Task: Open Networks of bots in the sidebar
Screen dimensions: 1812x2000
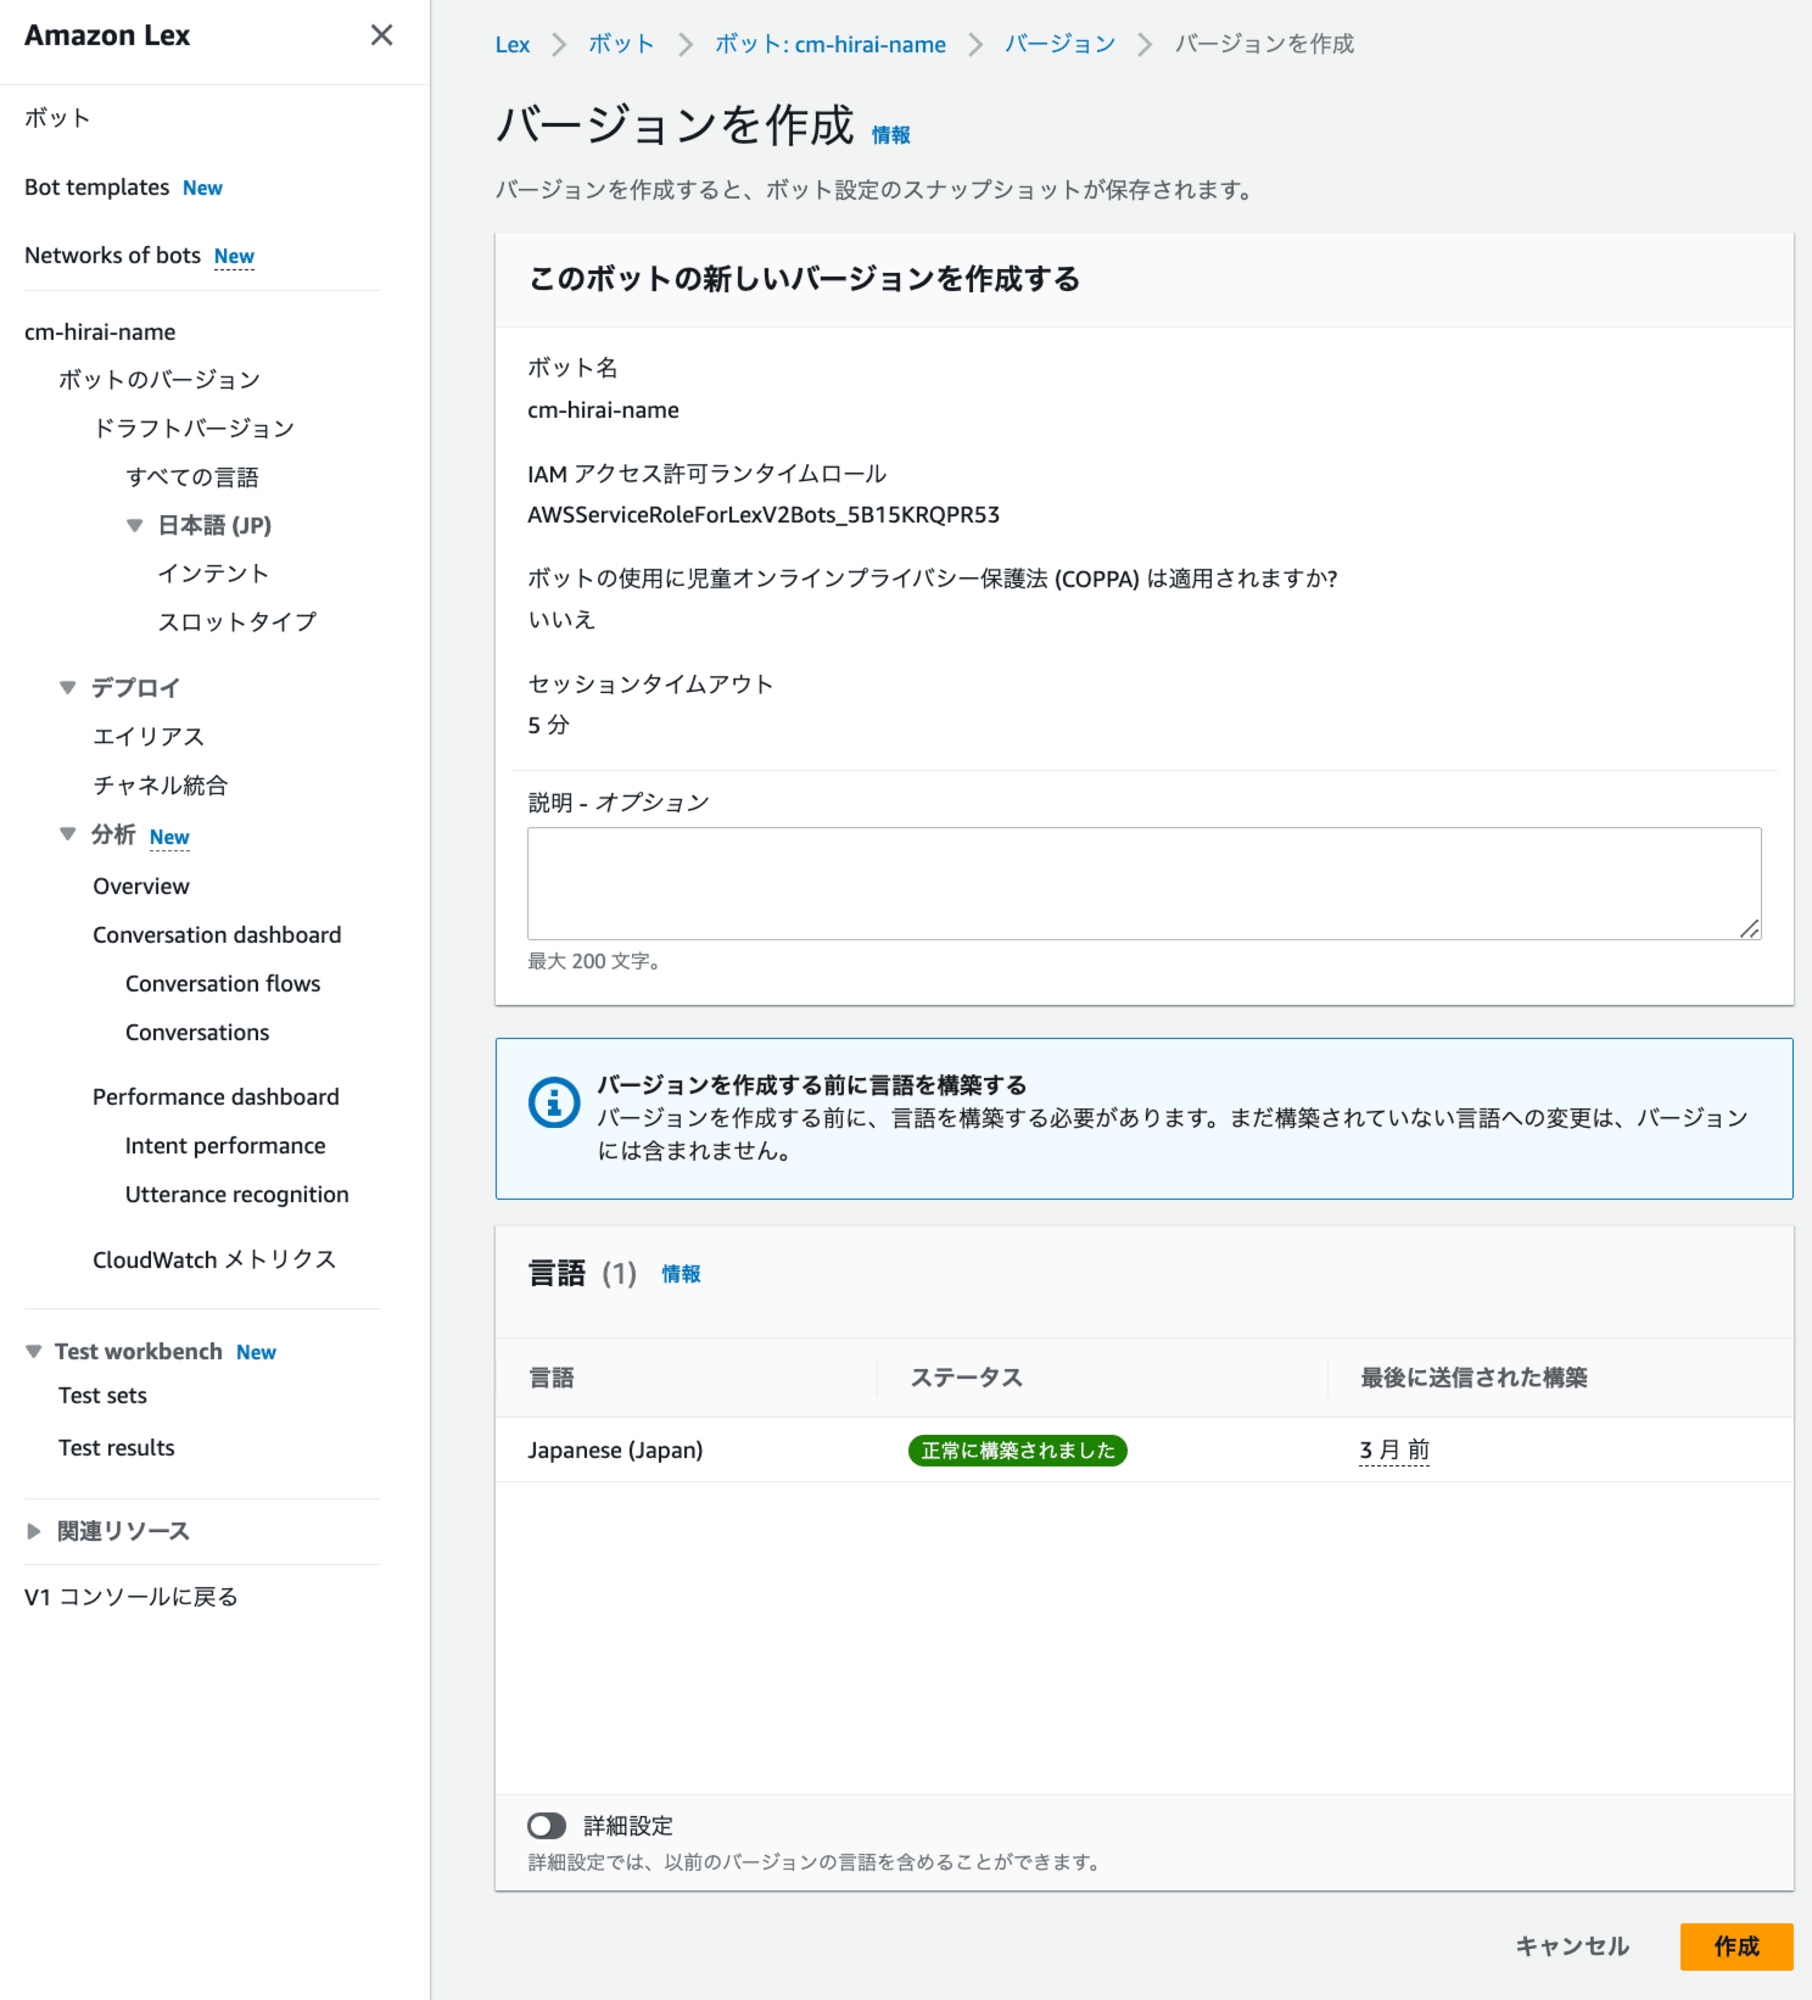Action: pos(112,255)
